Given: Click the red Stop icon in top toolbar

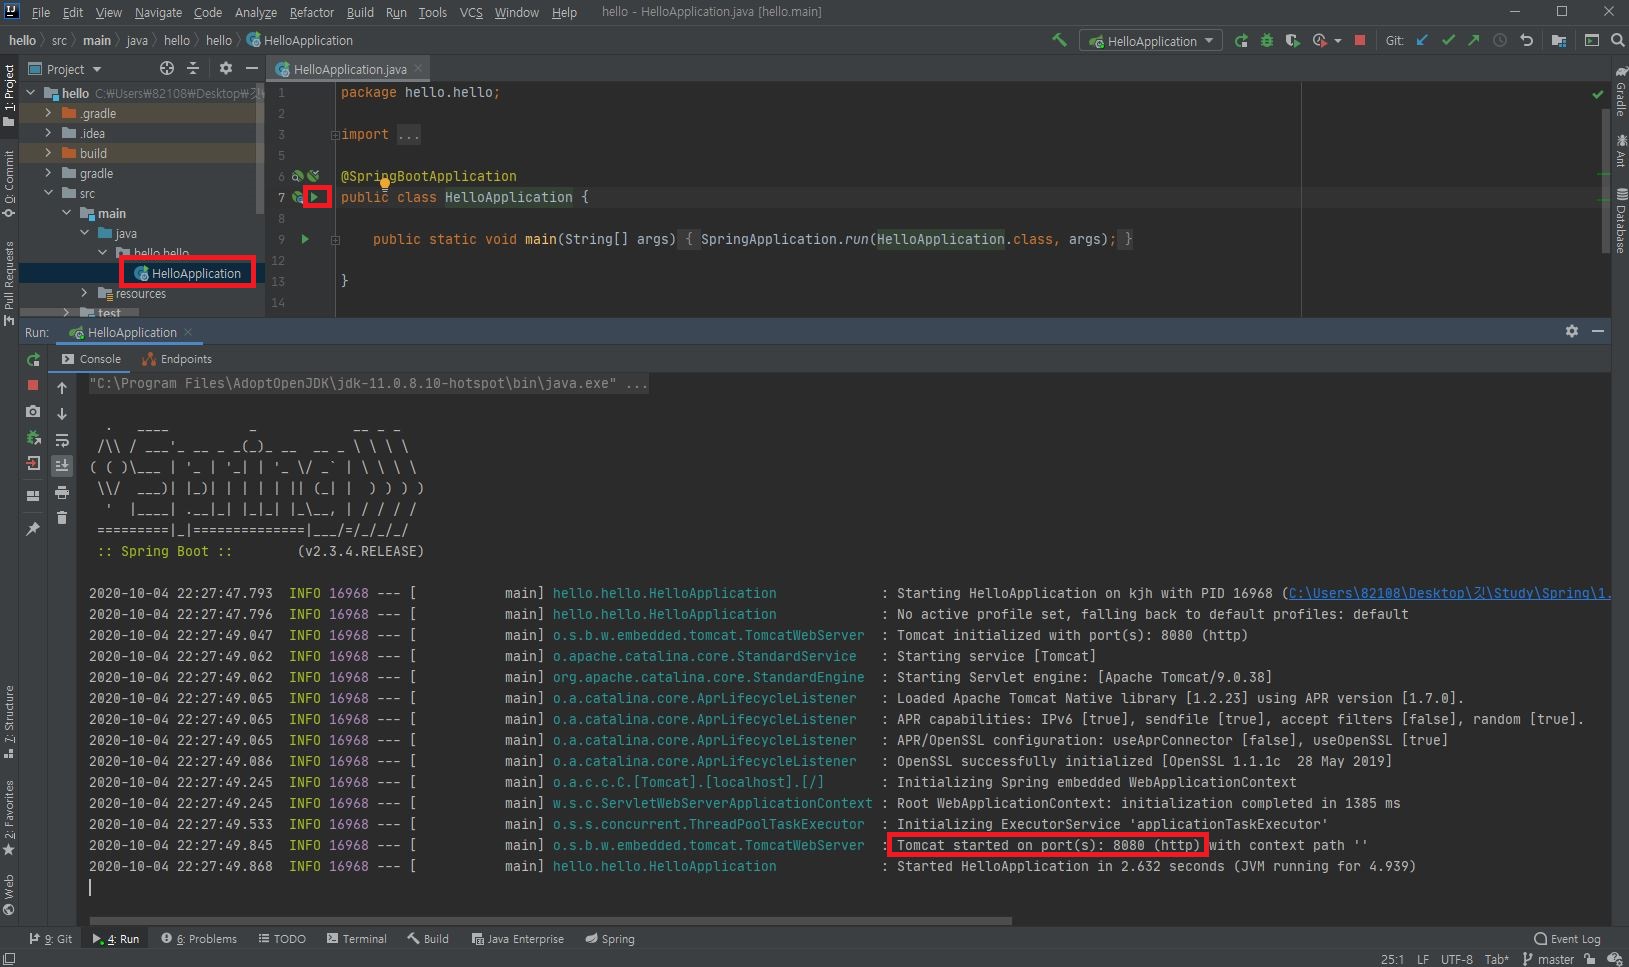Looking at the screenshot, I should pyautogui.click(x=1360, y=40).
